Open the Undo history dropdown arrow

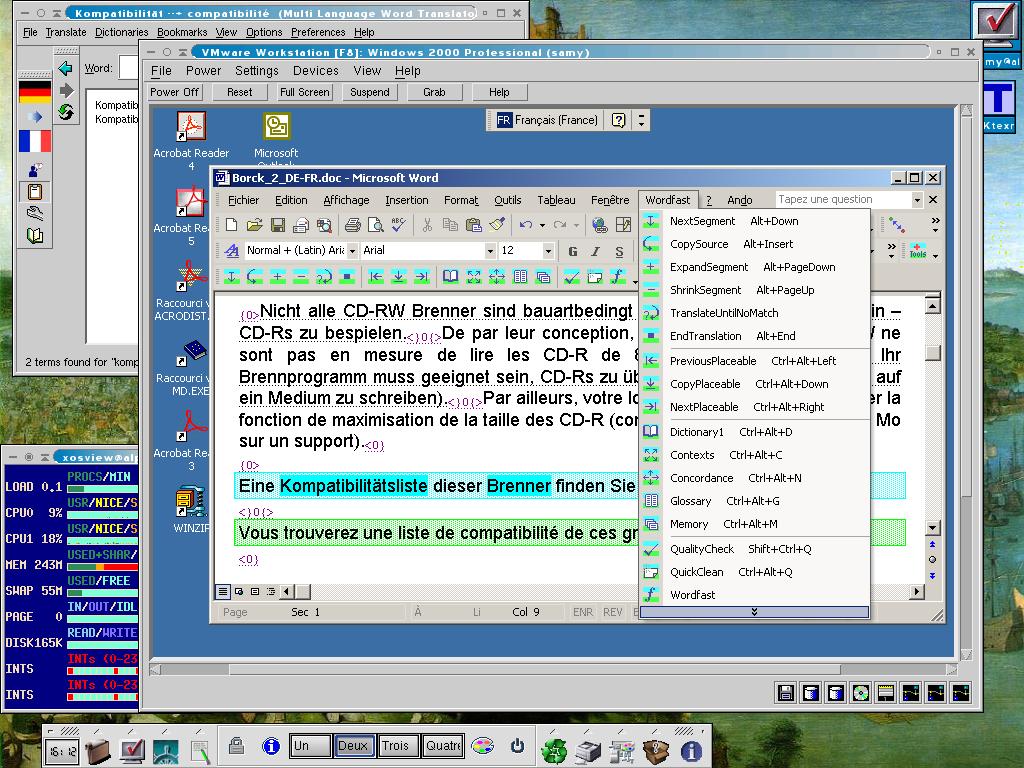(542, 225)
